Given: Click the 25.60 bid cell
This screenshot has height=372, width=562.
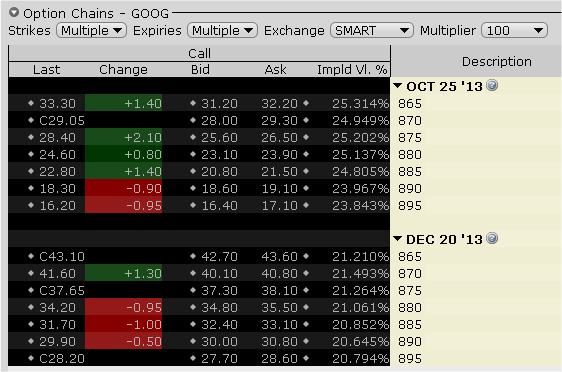Looking at the screenshot, I should coord(219,138).
